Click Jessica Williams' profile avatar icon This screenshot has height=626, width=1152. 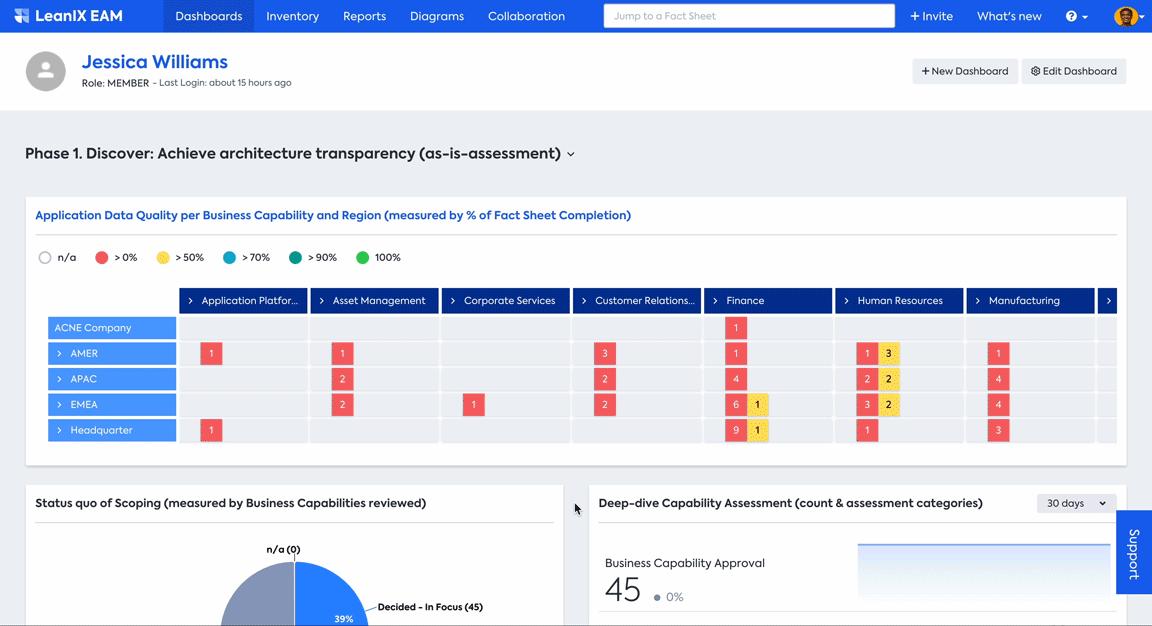tap(46, 71)
